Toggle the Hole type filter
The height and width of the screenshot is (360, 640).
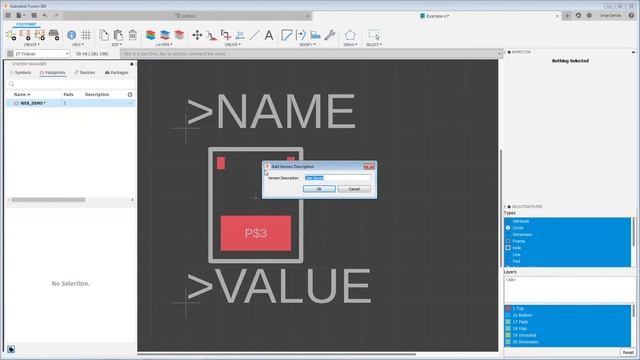[x=568, y=248]
